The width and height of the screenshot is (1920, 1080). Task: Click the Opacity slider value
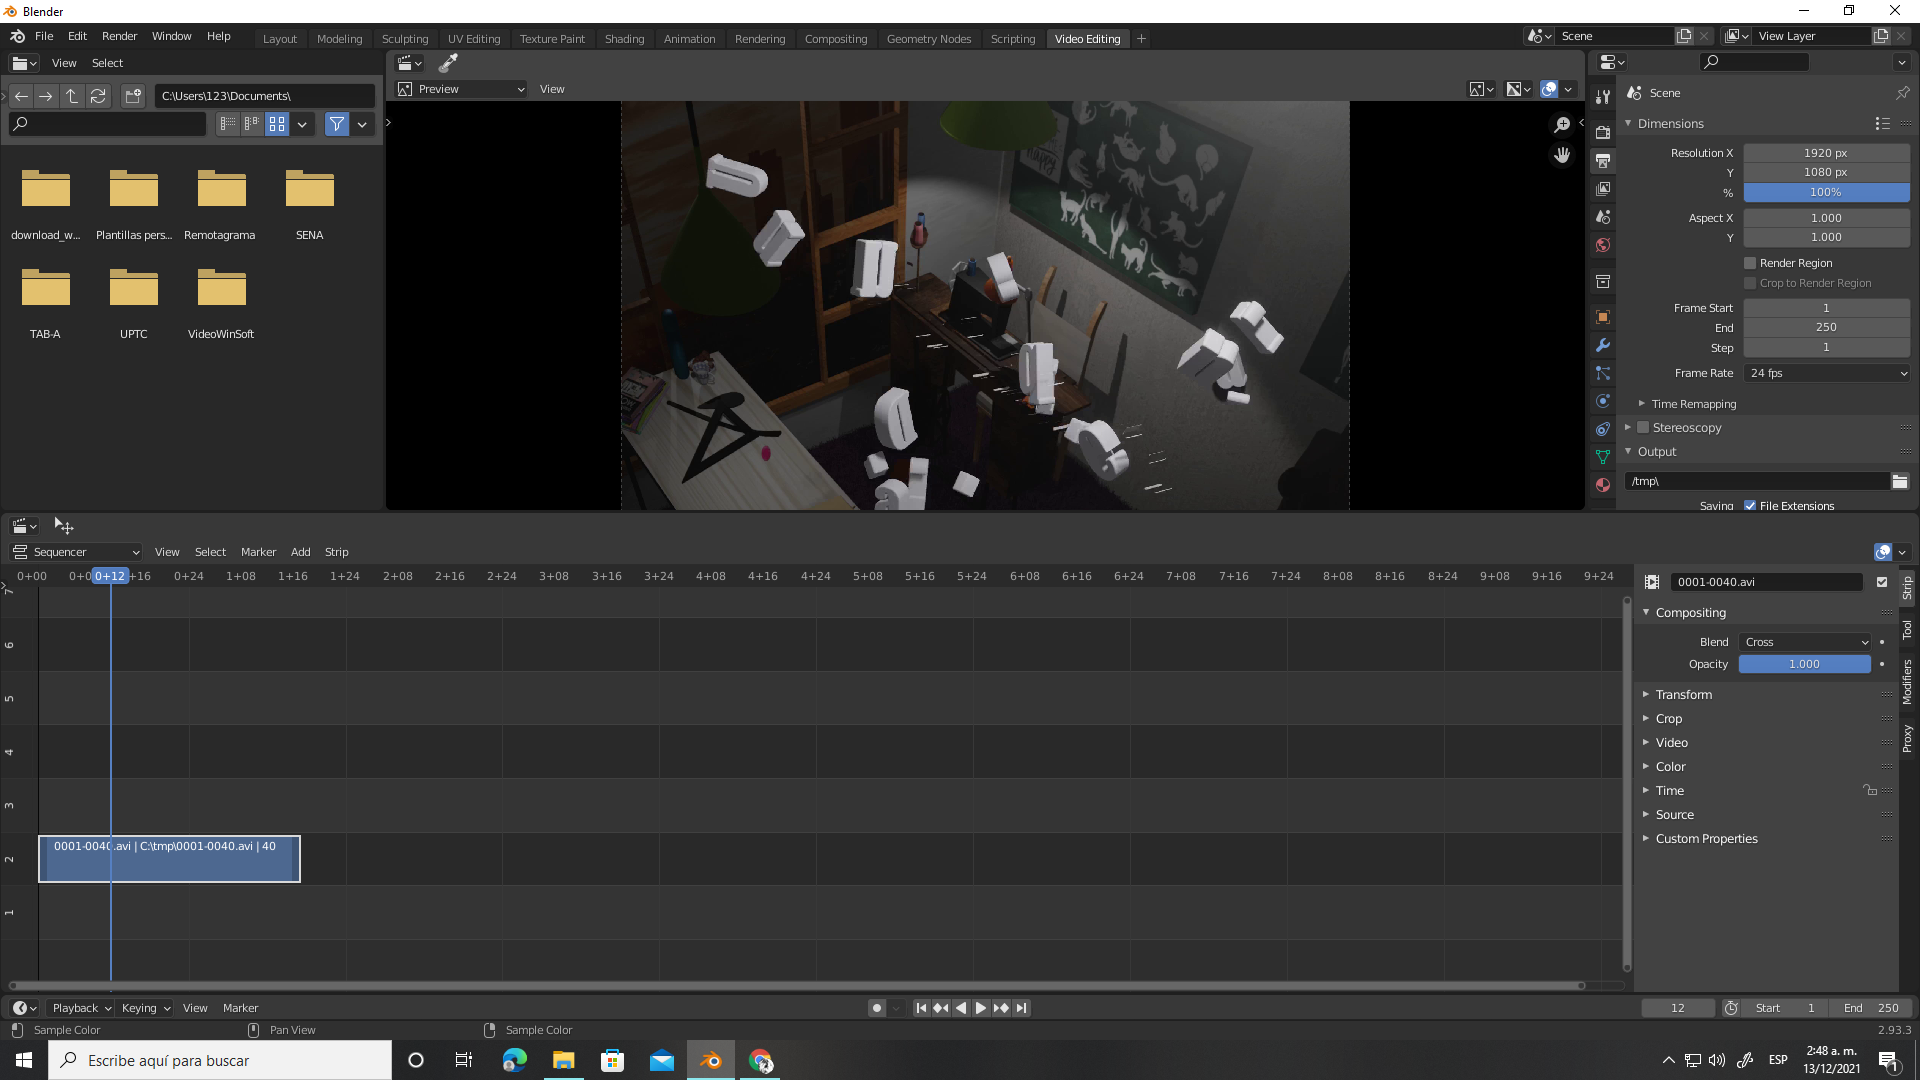(x=1804, y=664)
